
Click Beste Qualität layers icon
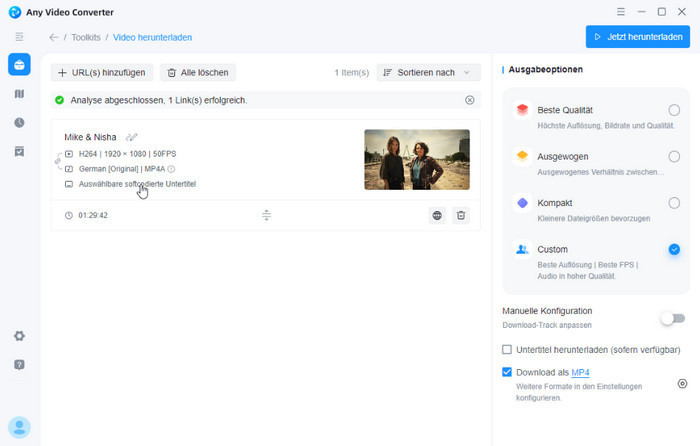[x=522, y=110]
